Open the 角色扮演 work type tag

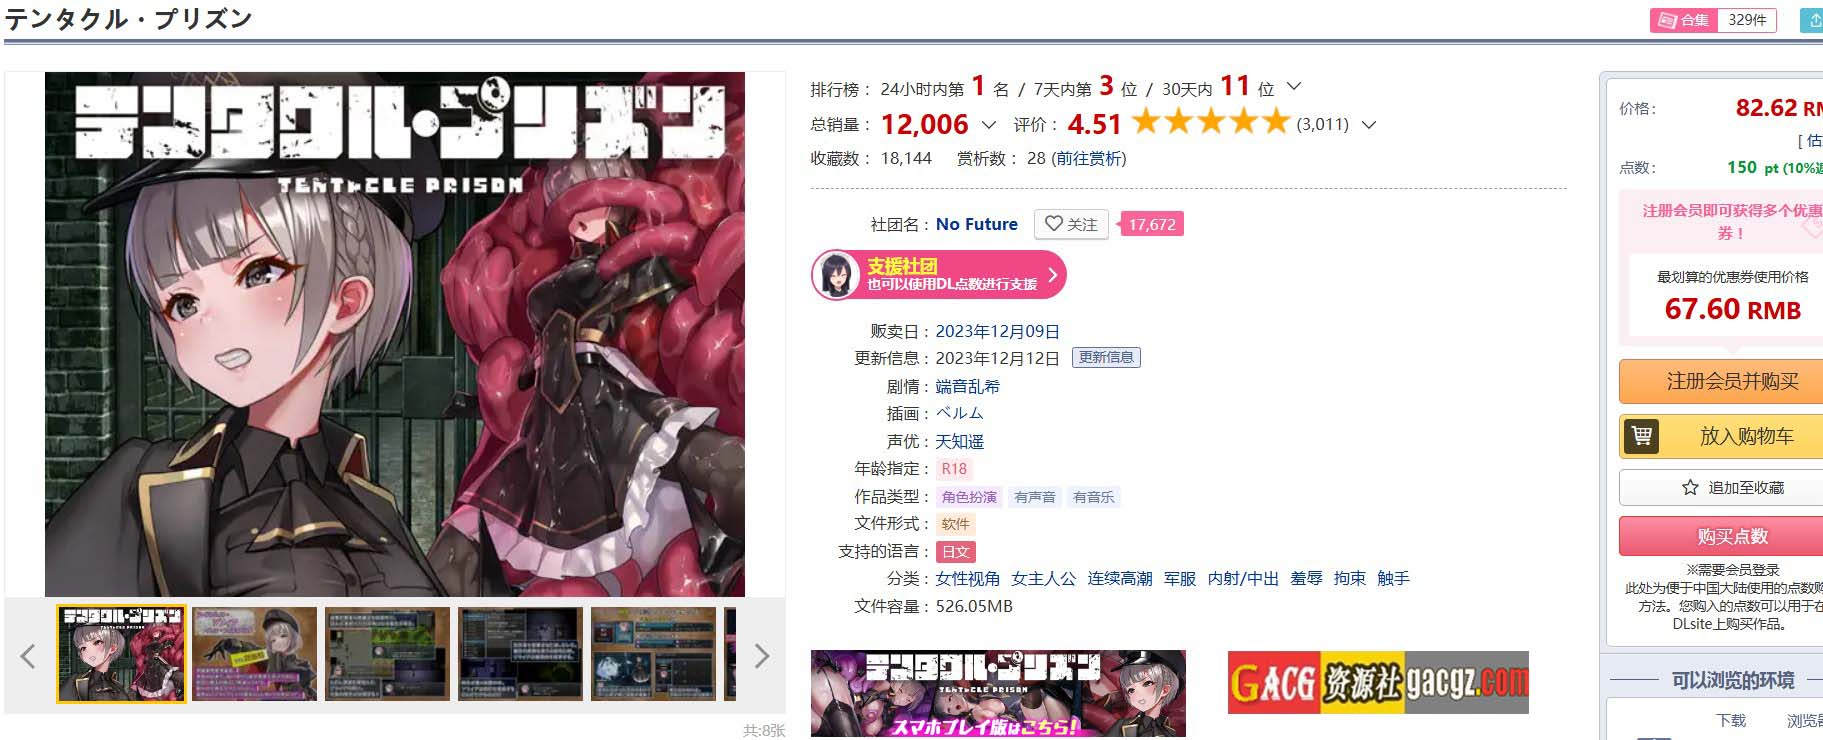pos(969,497)
